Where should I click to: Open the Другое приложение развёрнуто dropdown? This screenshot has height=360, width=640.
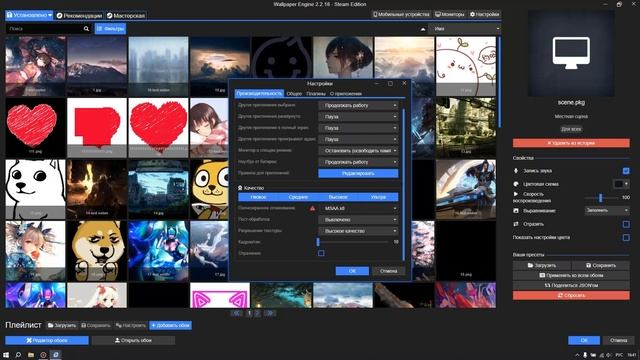(358, 117)
